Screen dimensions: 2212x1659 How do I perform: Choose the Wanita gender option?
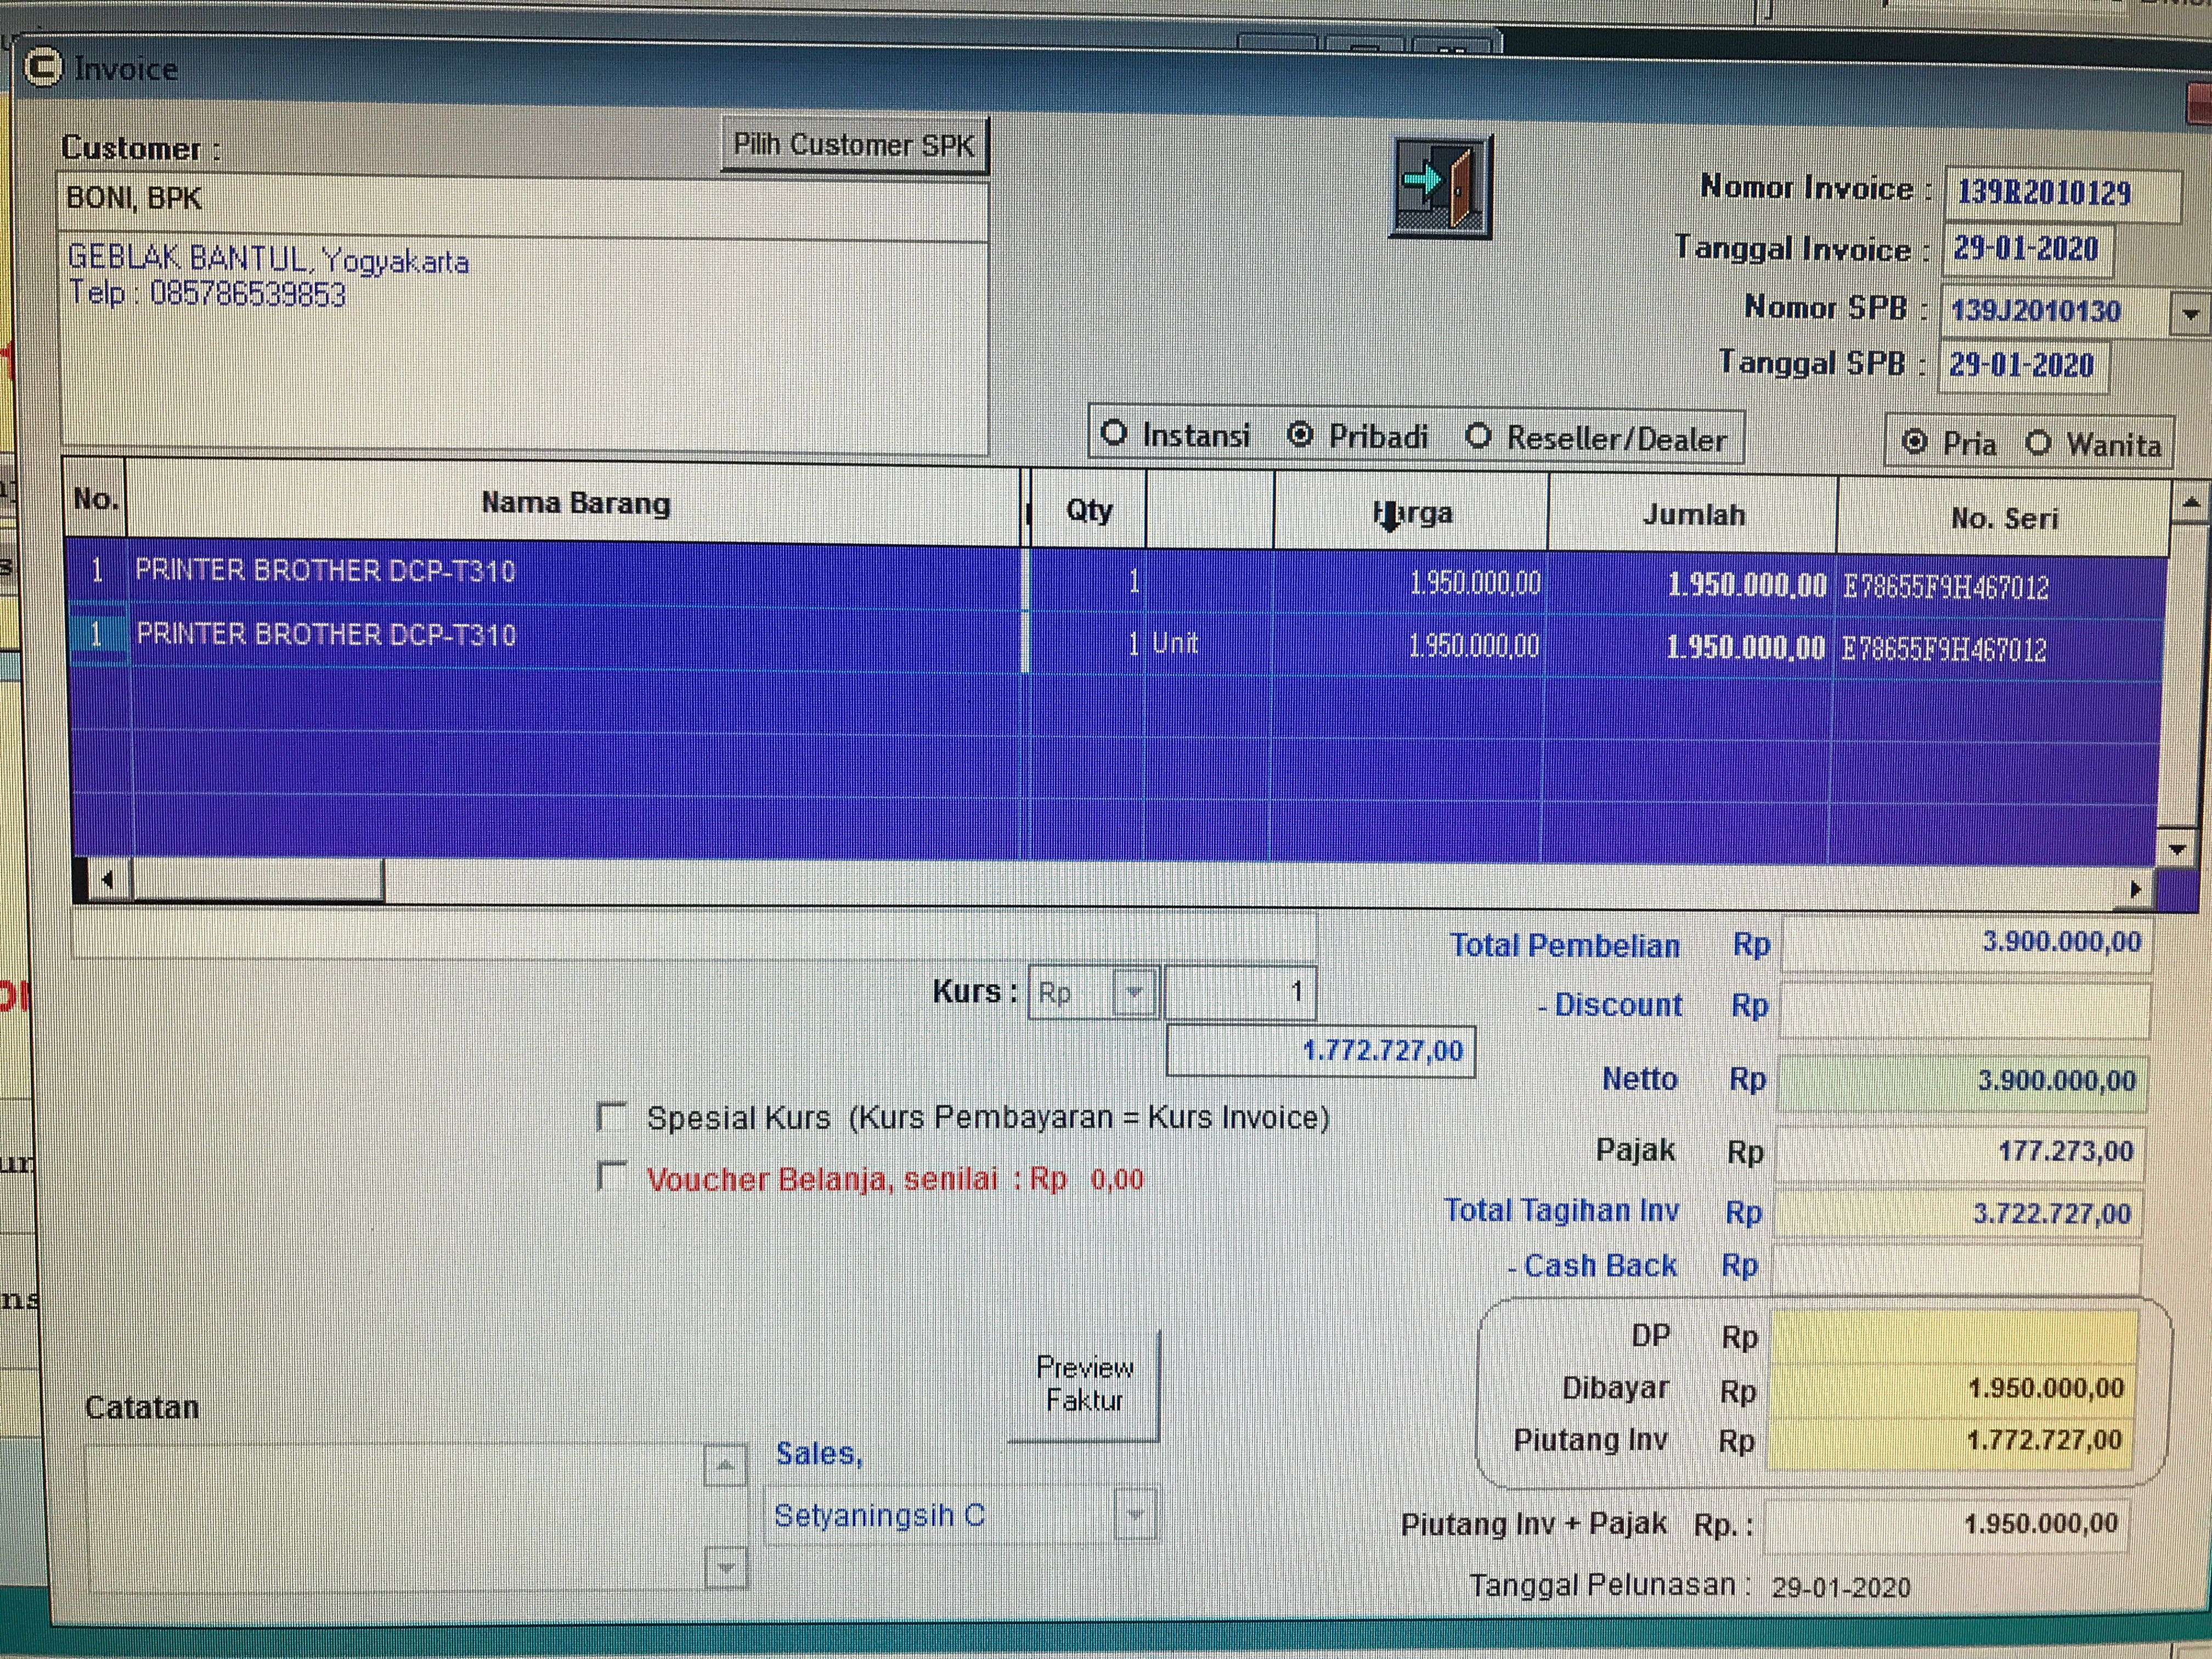pos(2038,443)
